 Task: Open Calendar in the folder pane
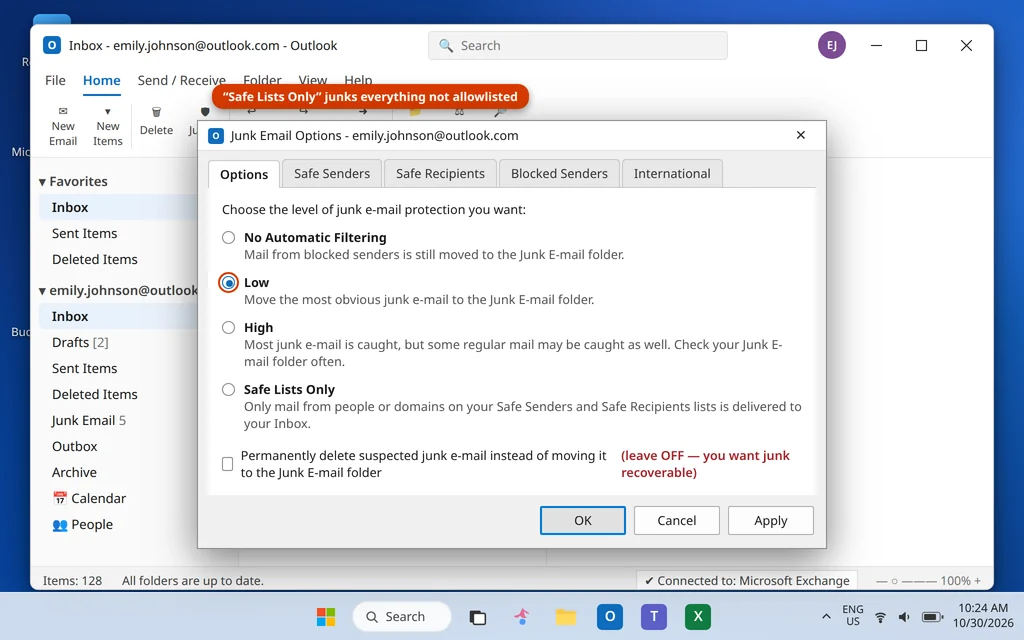tap(89, 498)
